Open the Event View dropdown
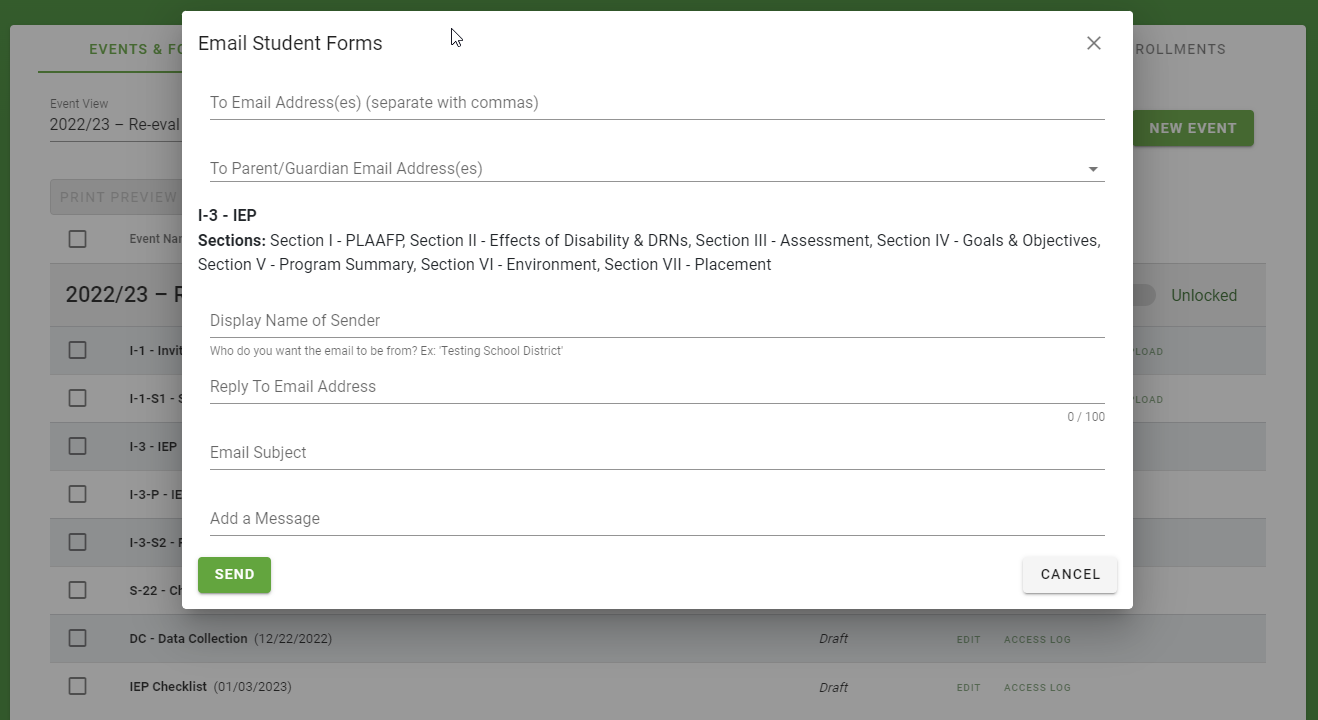 [x=115, y=125]
